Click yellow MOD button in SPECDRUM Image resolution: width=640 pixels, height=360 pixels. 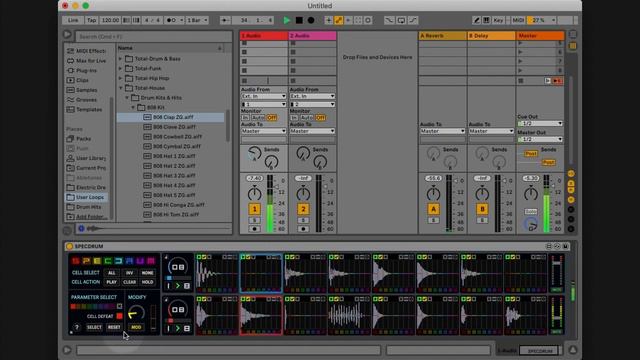(136, 327)
